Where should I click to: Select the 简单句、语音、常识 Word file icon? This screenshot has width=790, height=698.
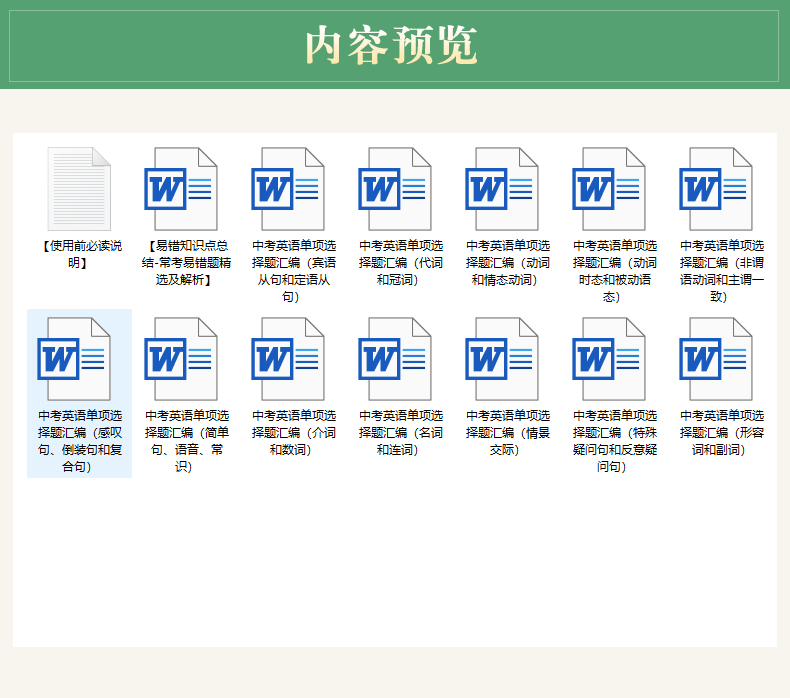[x=181, y=359]
